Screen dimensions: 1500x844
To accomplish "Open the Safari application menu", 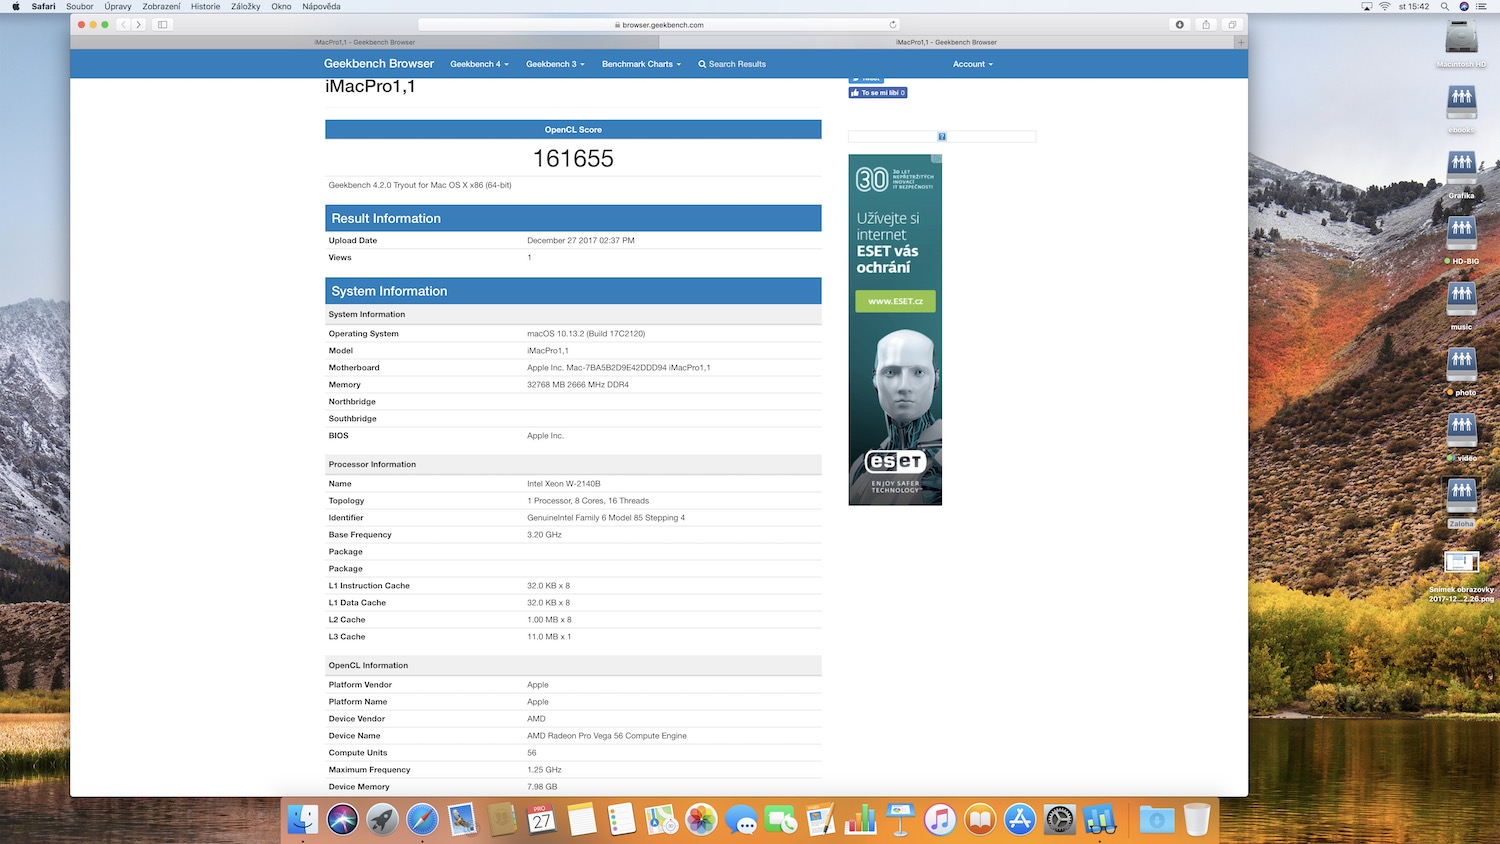I will 43,6.
